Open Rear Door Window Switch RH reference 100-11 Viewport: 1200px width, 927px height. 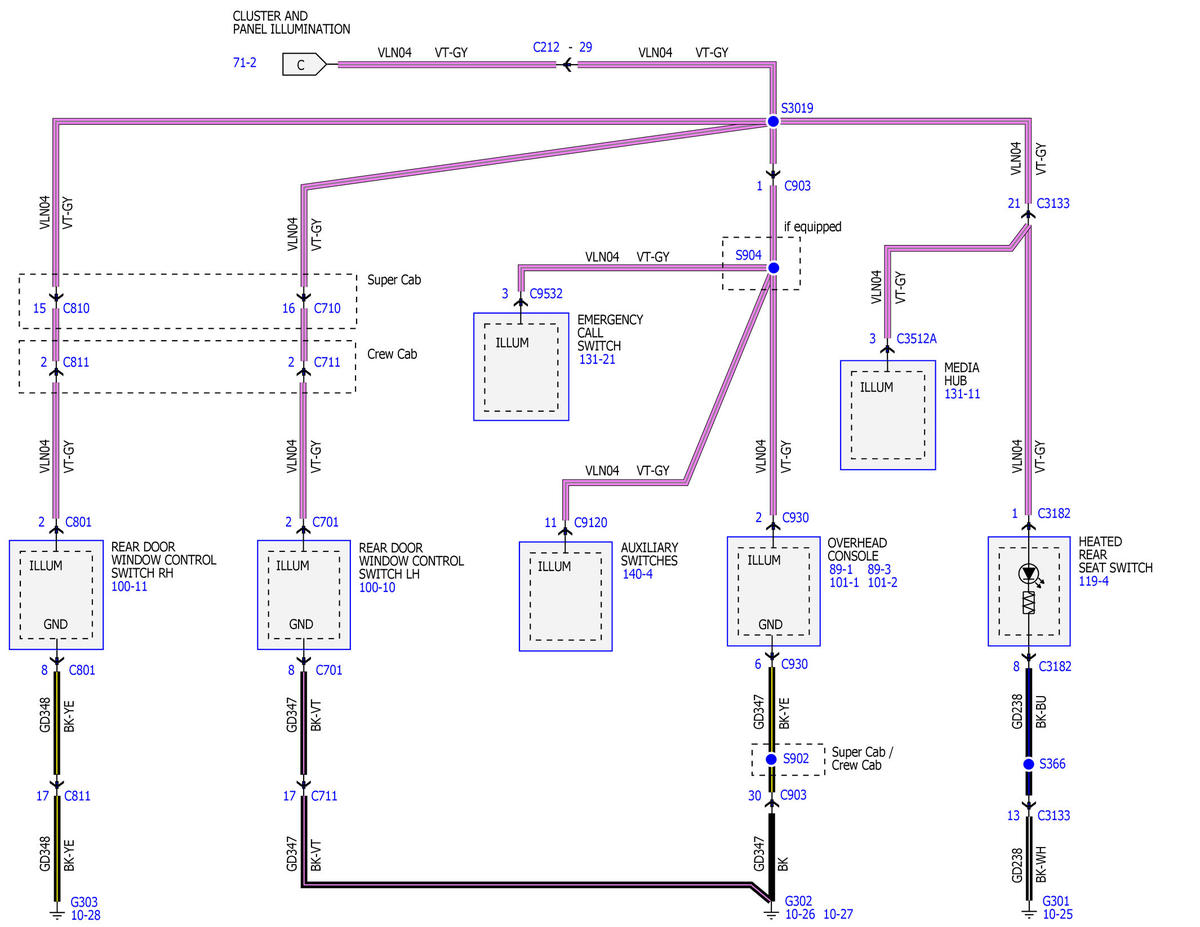pos(129,586)
